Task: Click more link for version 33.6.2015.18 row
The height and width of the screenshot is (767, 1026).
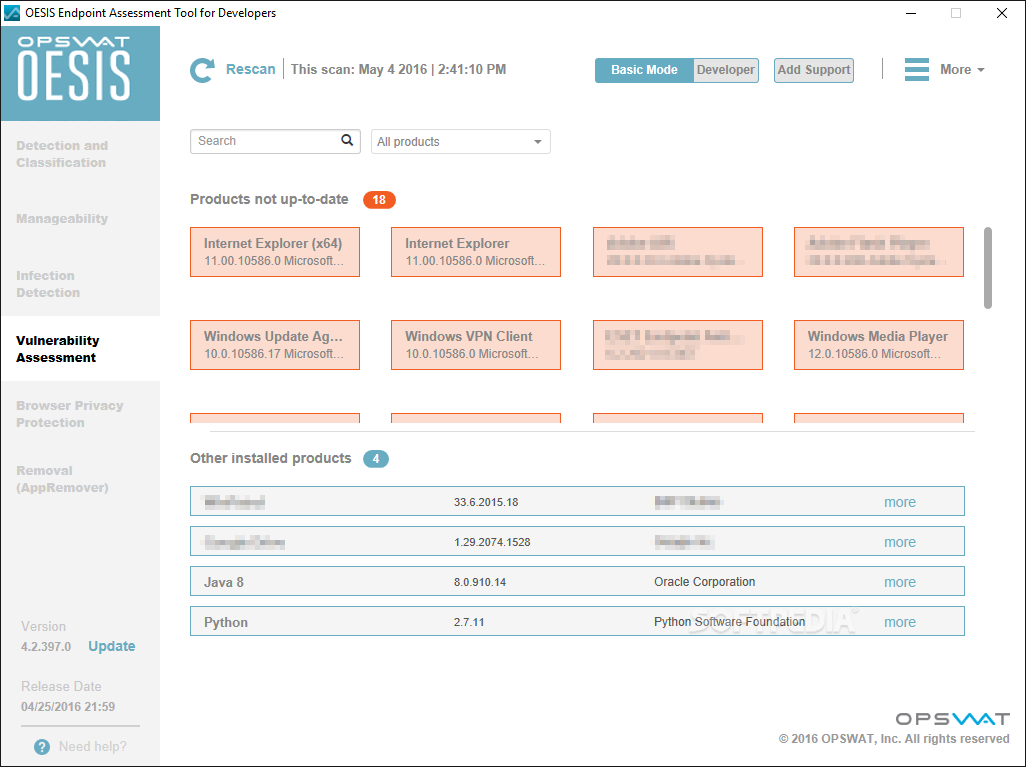Action: coord(900,503)
